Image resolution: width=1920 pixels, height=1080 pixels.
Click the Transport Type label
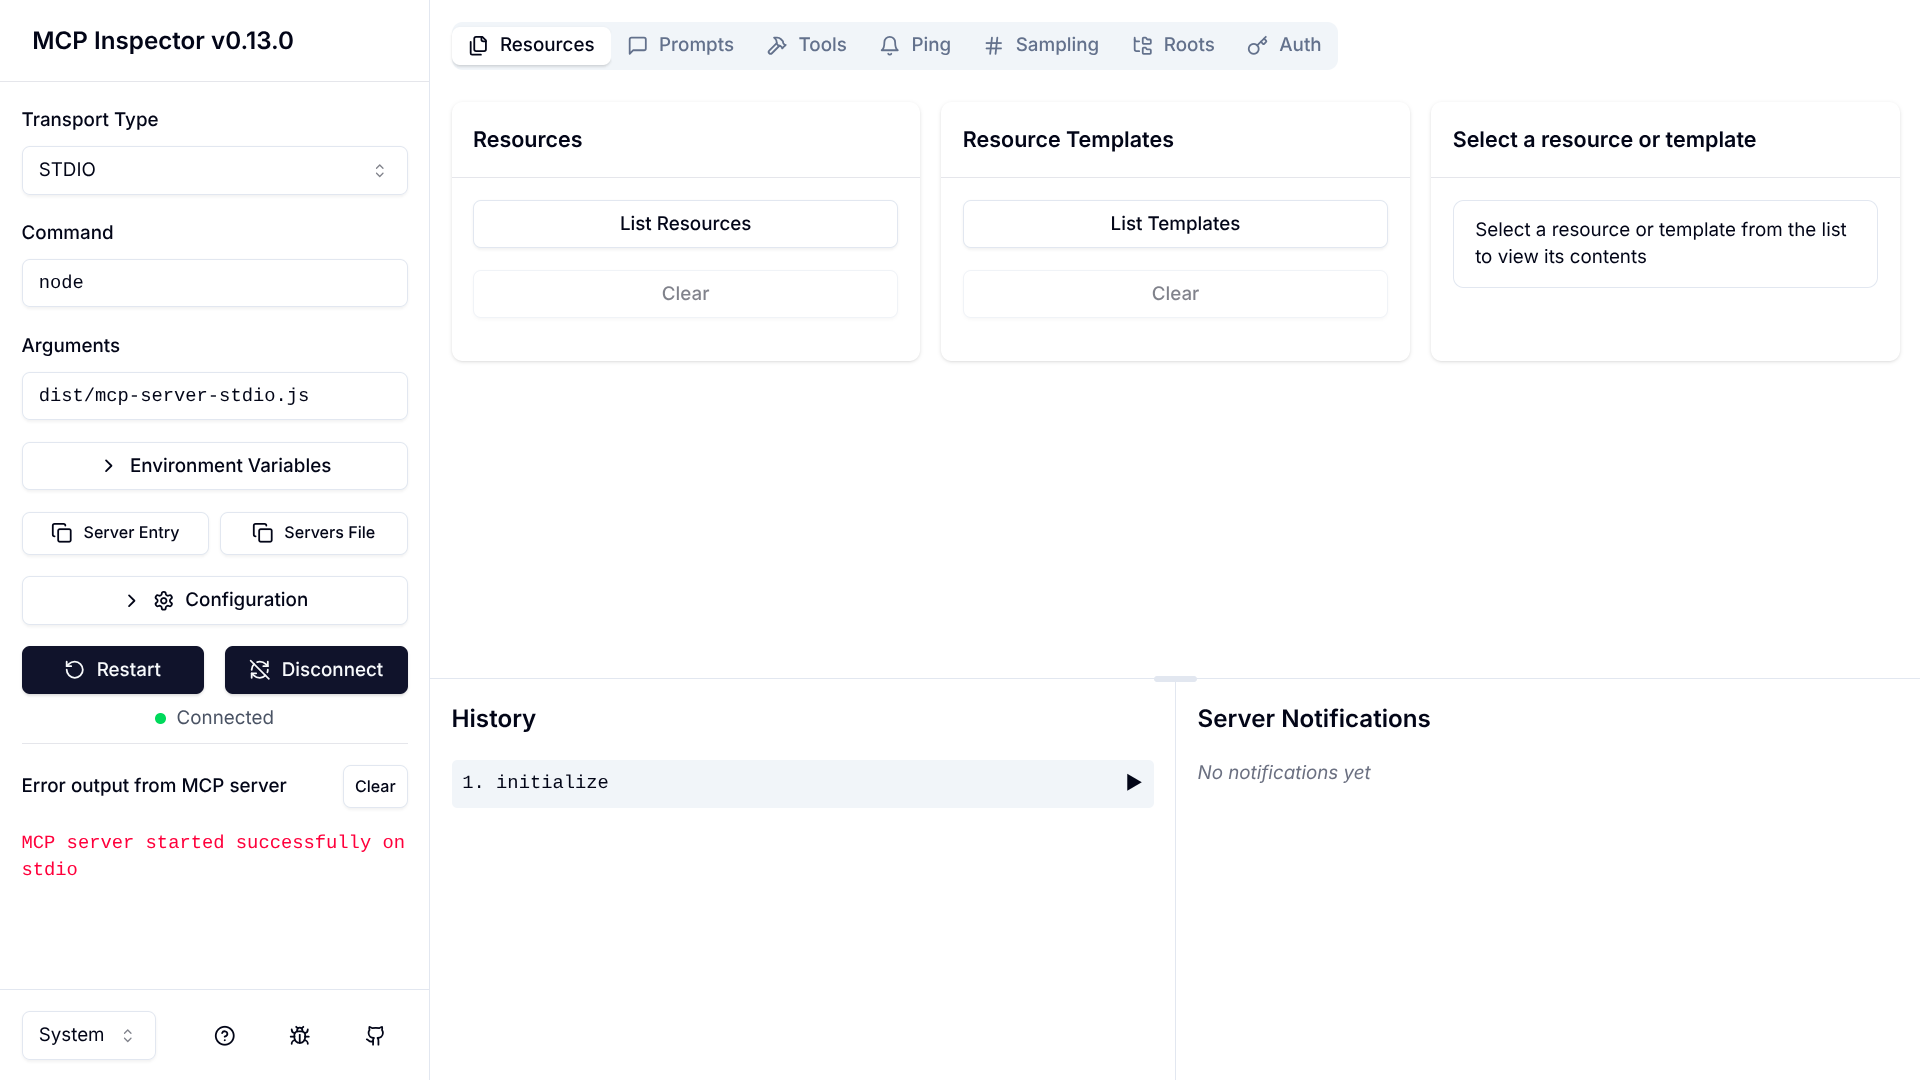point(90,120)
